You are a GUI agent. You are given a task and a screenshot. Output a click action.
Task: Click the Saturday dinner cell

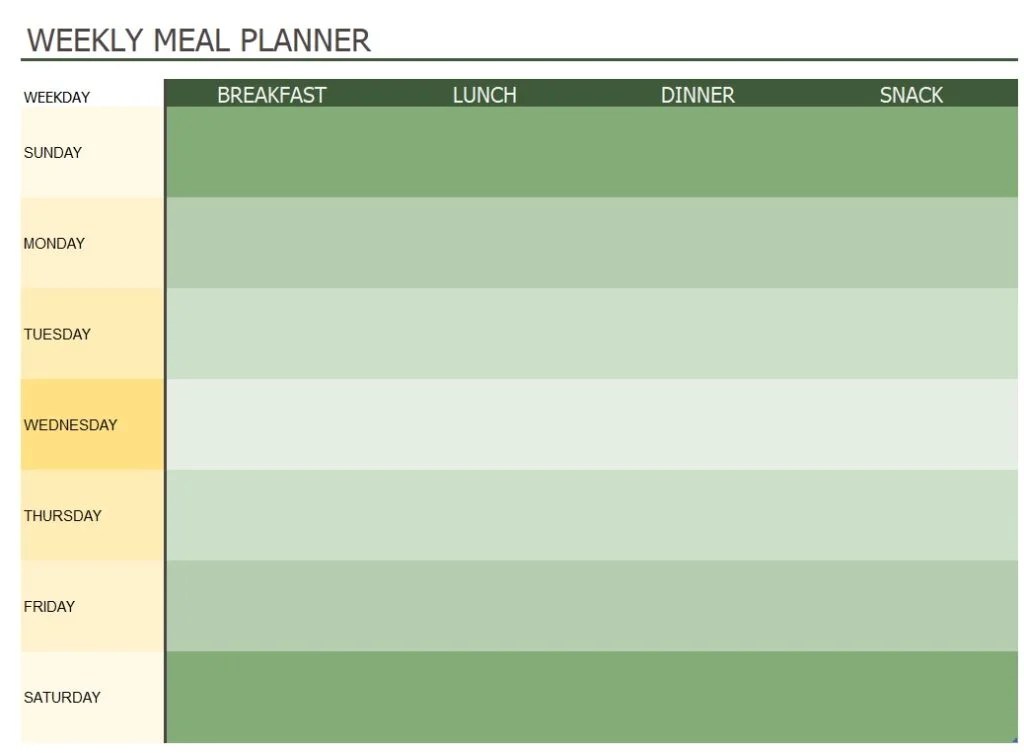point(697,697)
